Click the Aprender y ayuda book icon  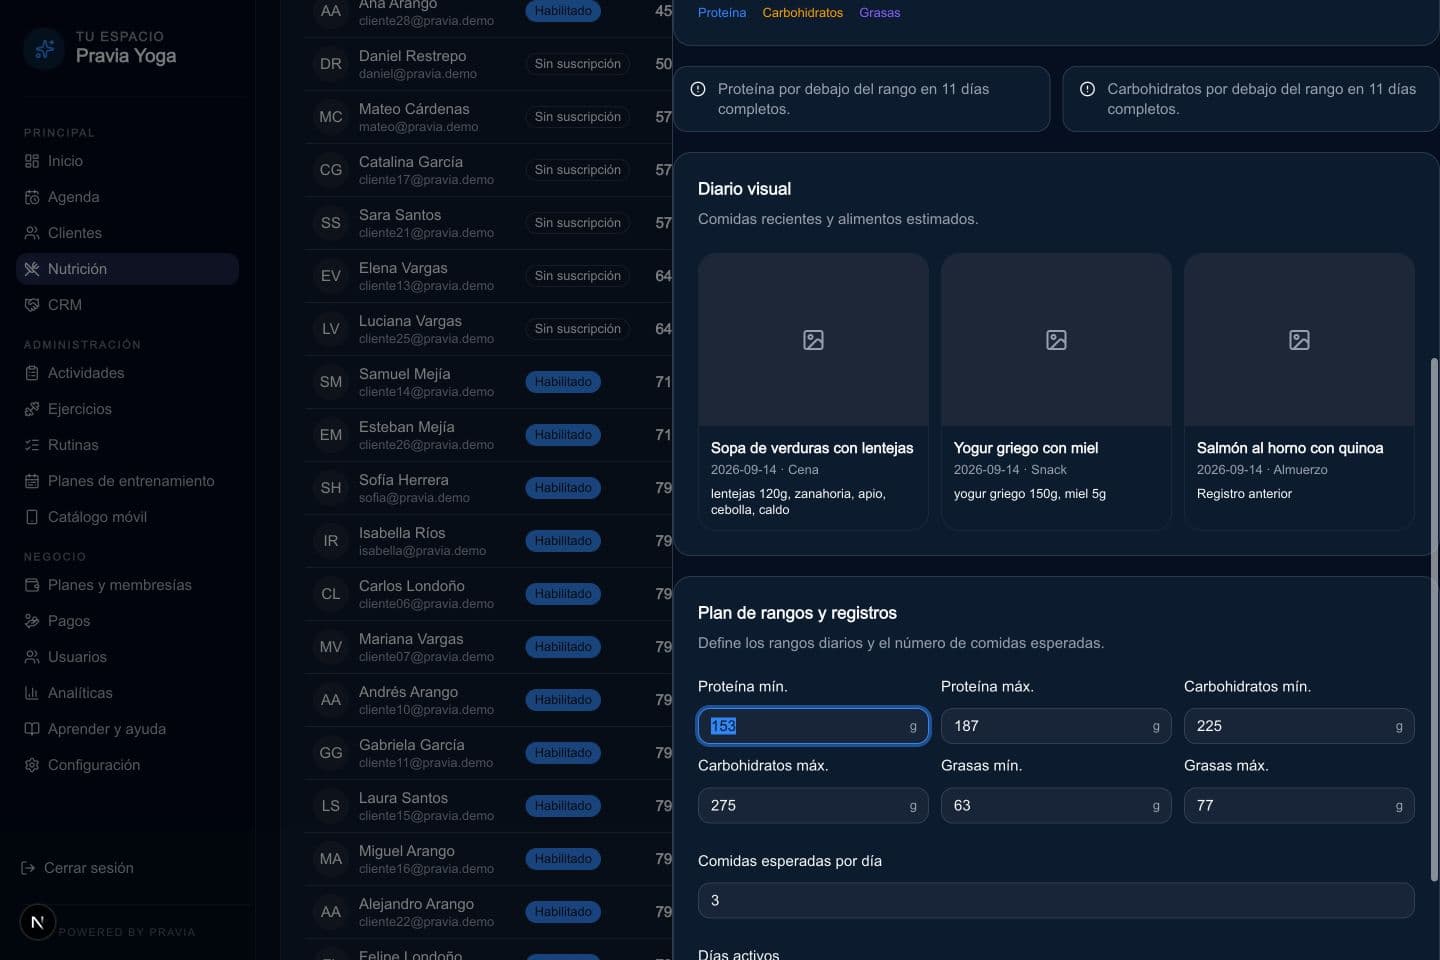pyautogui.click(x=32, y=729)
